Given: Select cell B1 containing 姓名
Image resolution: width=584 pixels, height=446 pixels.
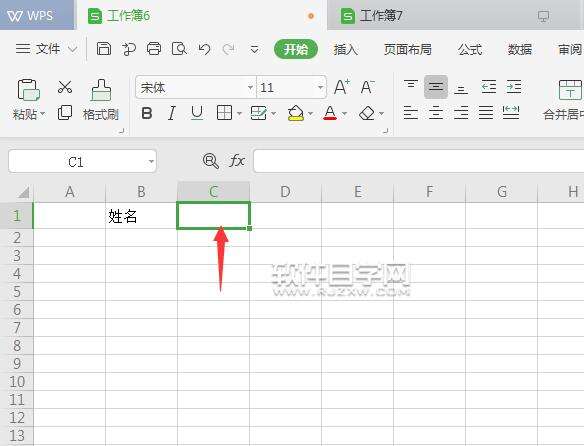Looking at the screenshot, I should coord(141,216).
